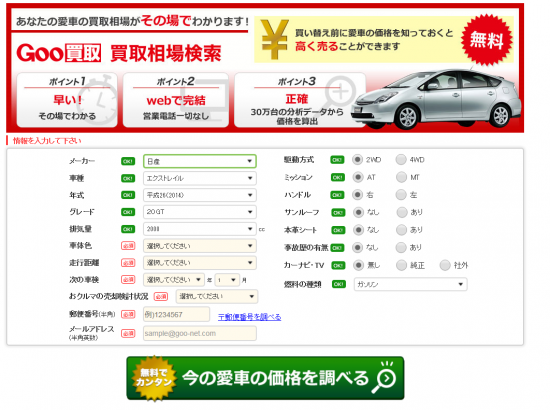Expand the 年式 dropdown
550x410 pixels.
coord(200,195)
